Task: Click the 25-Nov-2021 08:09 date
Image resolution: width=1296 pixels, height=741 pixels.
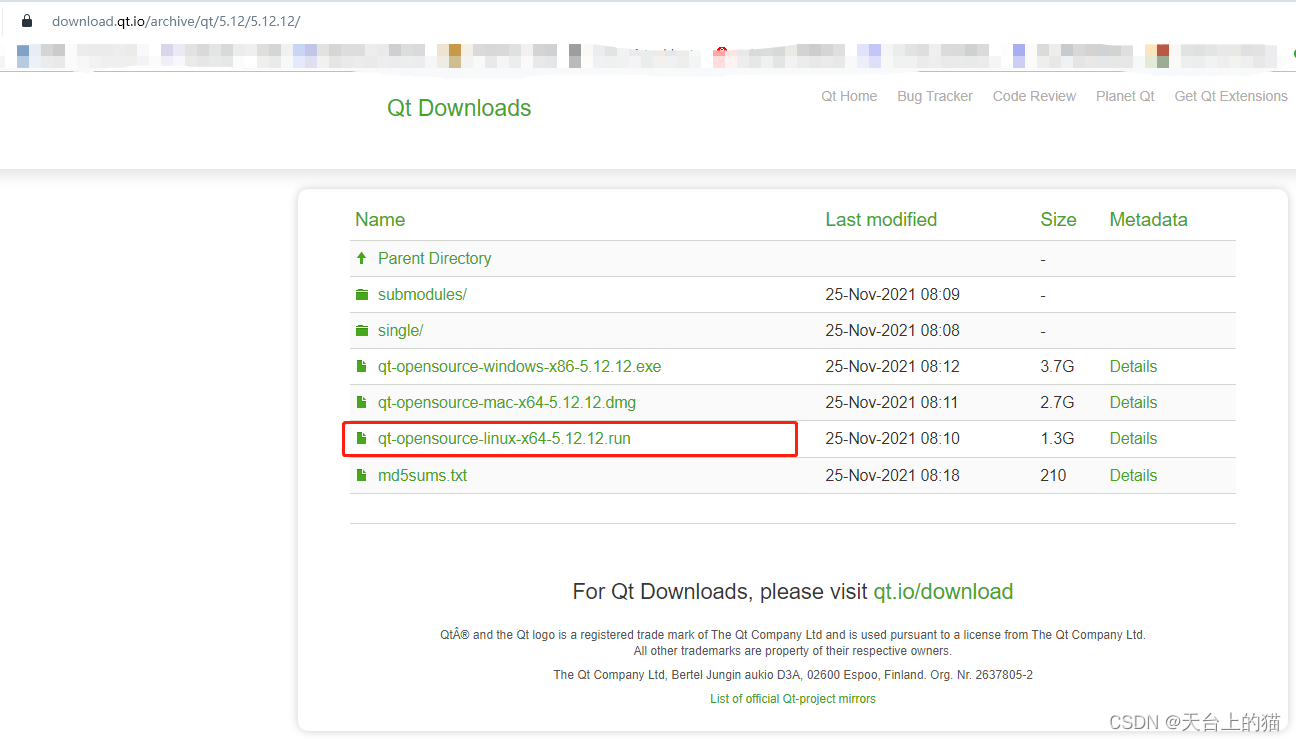Action: (x=892, y=294)
